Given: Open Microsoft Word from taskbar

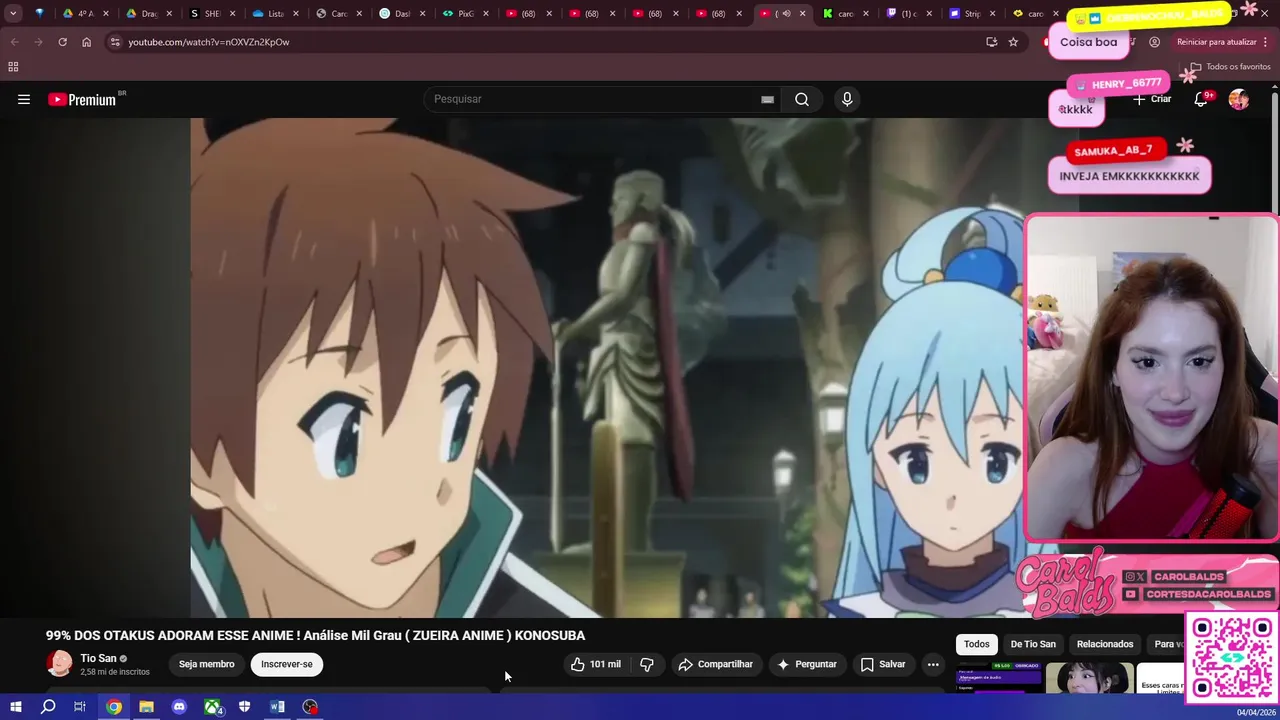Looking at the screenshot, I should coord(277,707).
